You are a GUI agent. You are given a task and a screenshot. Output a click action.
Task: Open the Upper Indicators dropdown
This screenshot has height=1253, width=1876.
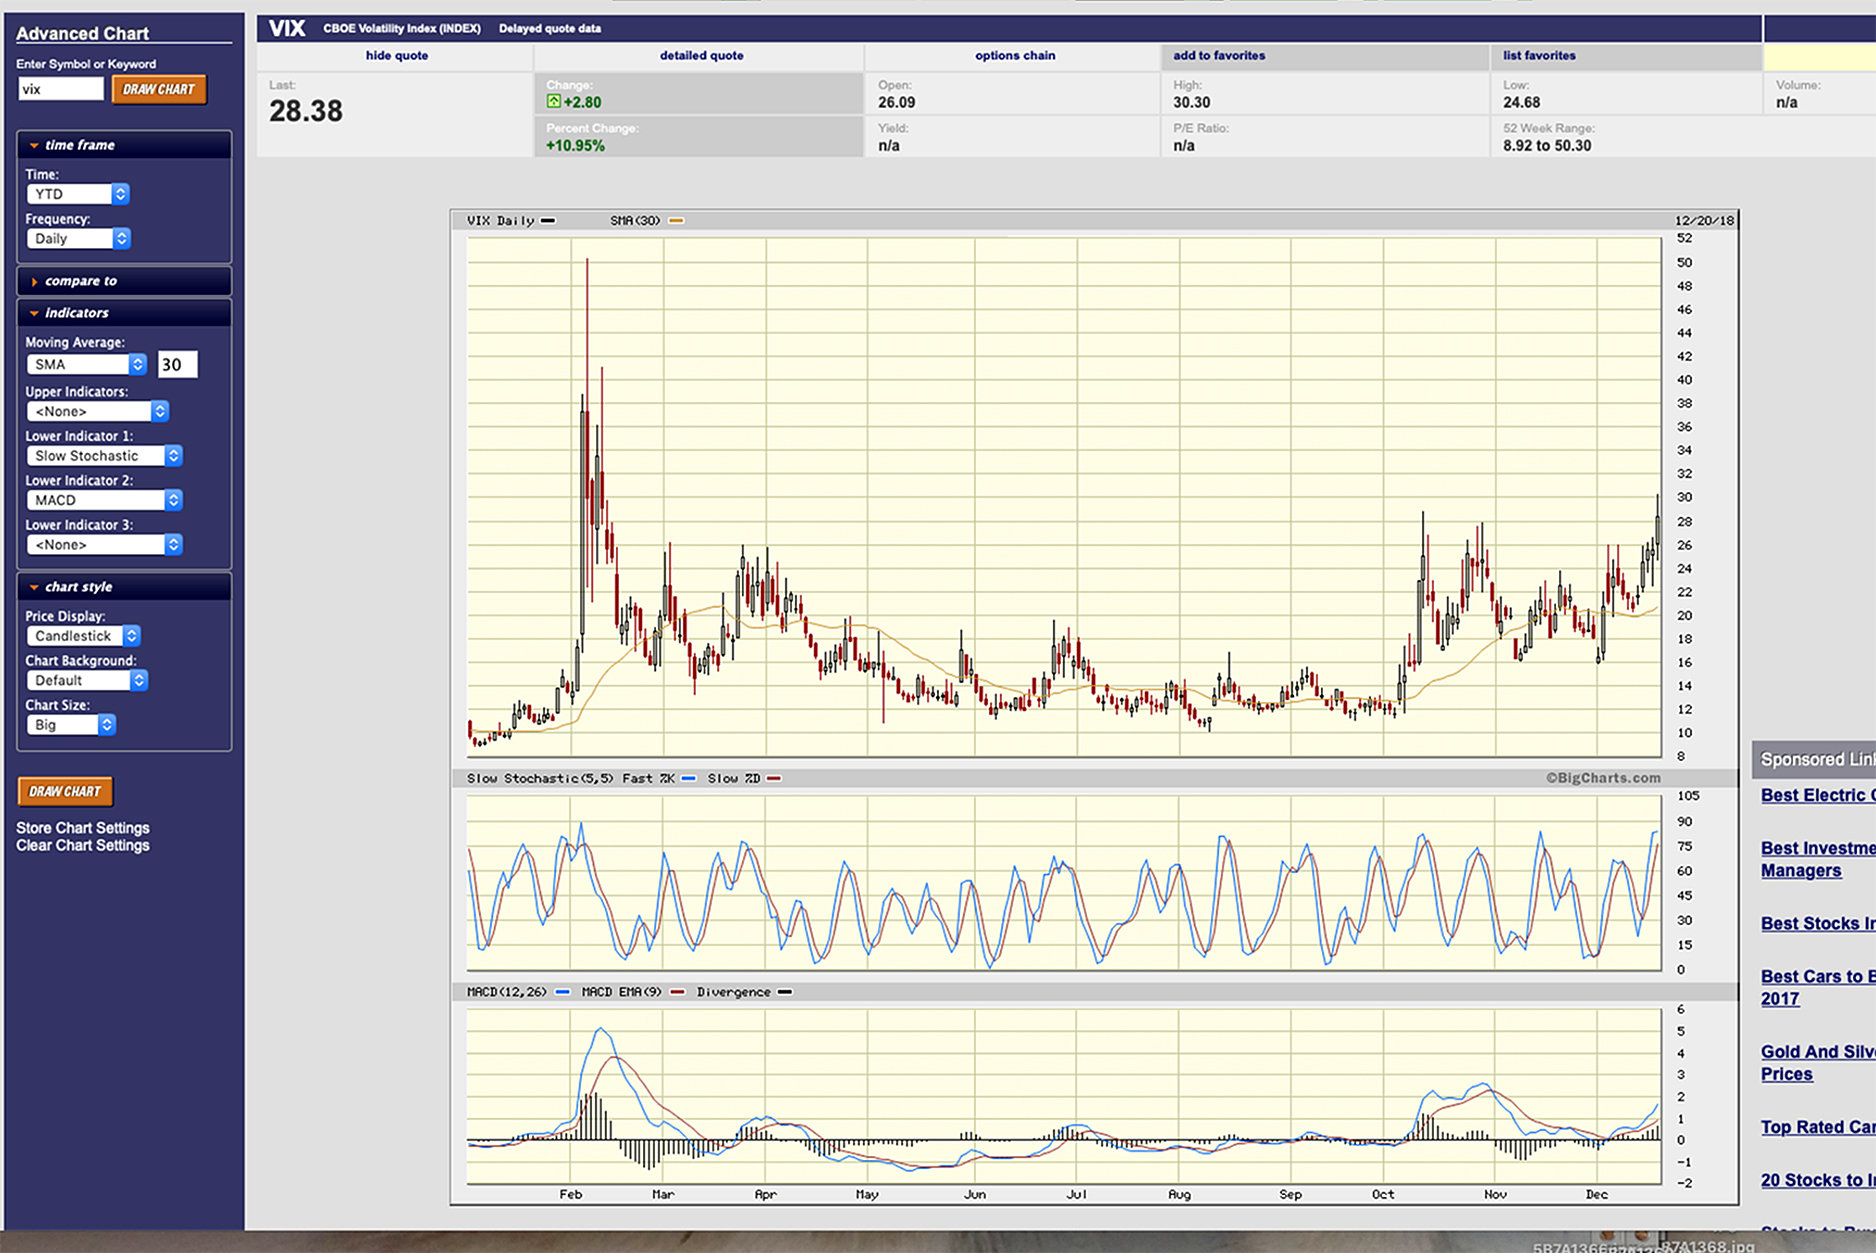[98, 411]
